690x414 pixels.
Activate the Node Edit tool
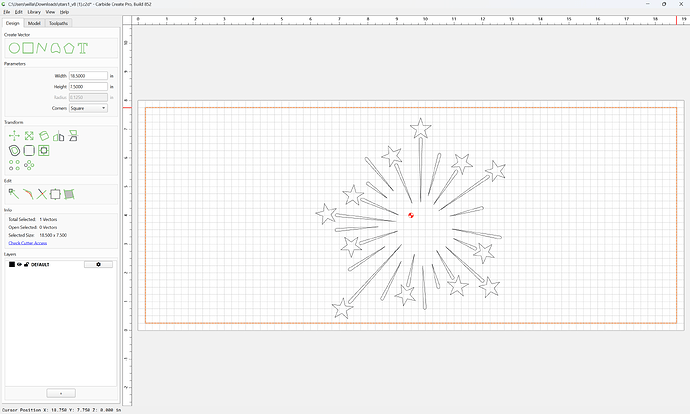pos(14,194)
